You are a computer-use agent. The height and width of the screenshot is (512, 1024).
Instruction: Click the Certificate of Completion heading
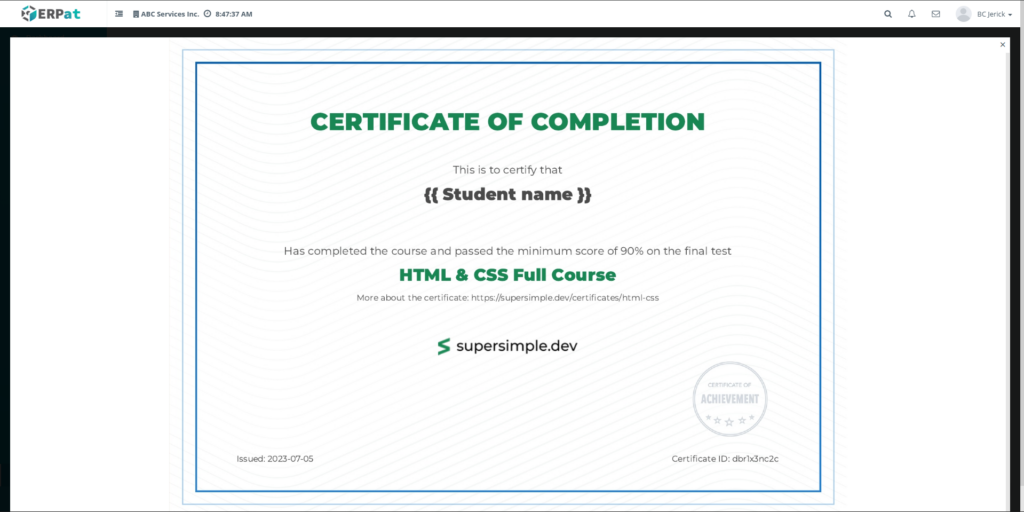tap(507, 122)
